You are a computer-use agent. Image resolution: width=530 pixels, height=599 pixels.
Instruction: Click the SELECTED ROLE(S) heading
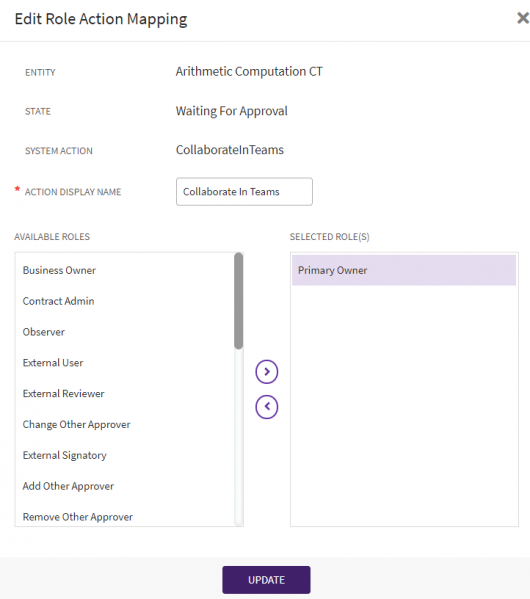[x=329, y=237]
